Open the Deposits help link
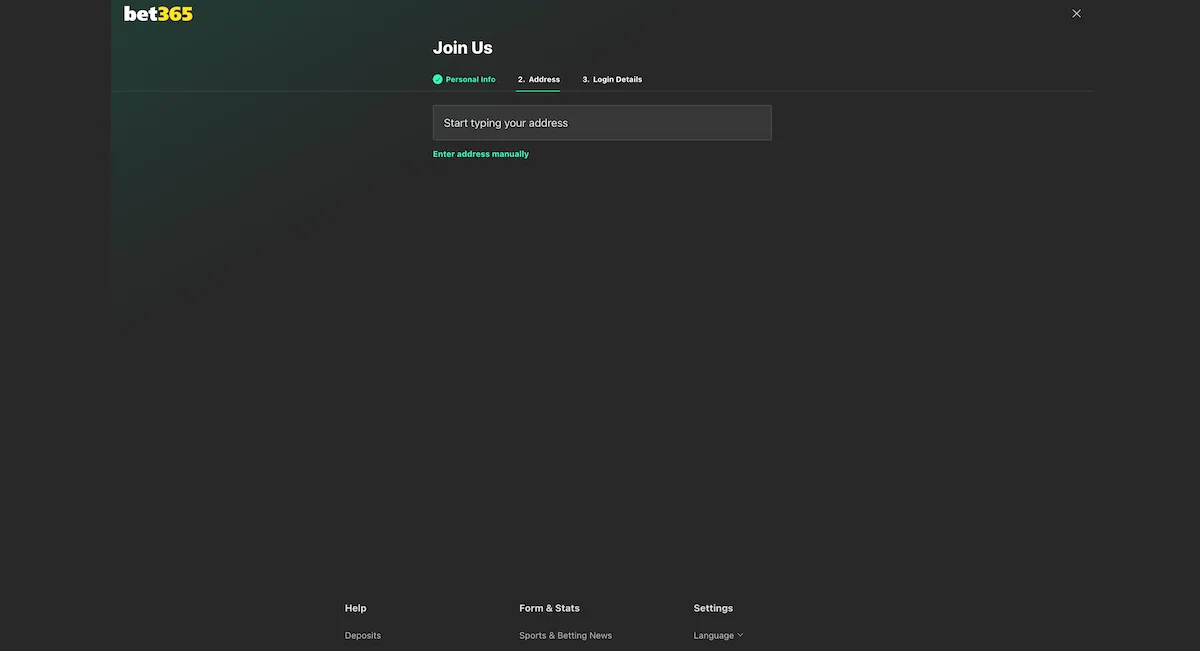 pyautogui.click(x=363, y=636)
